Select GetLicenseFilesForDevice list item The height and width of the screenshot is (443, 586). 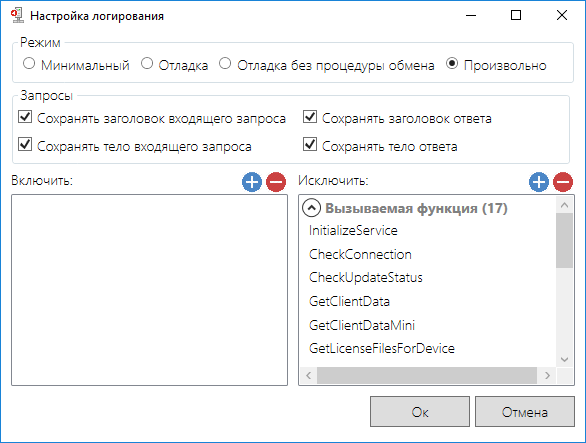coord(382,348)
